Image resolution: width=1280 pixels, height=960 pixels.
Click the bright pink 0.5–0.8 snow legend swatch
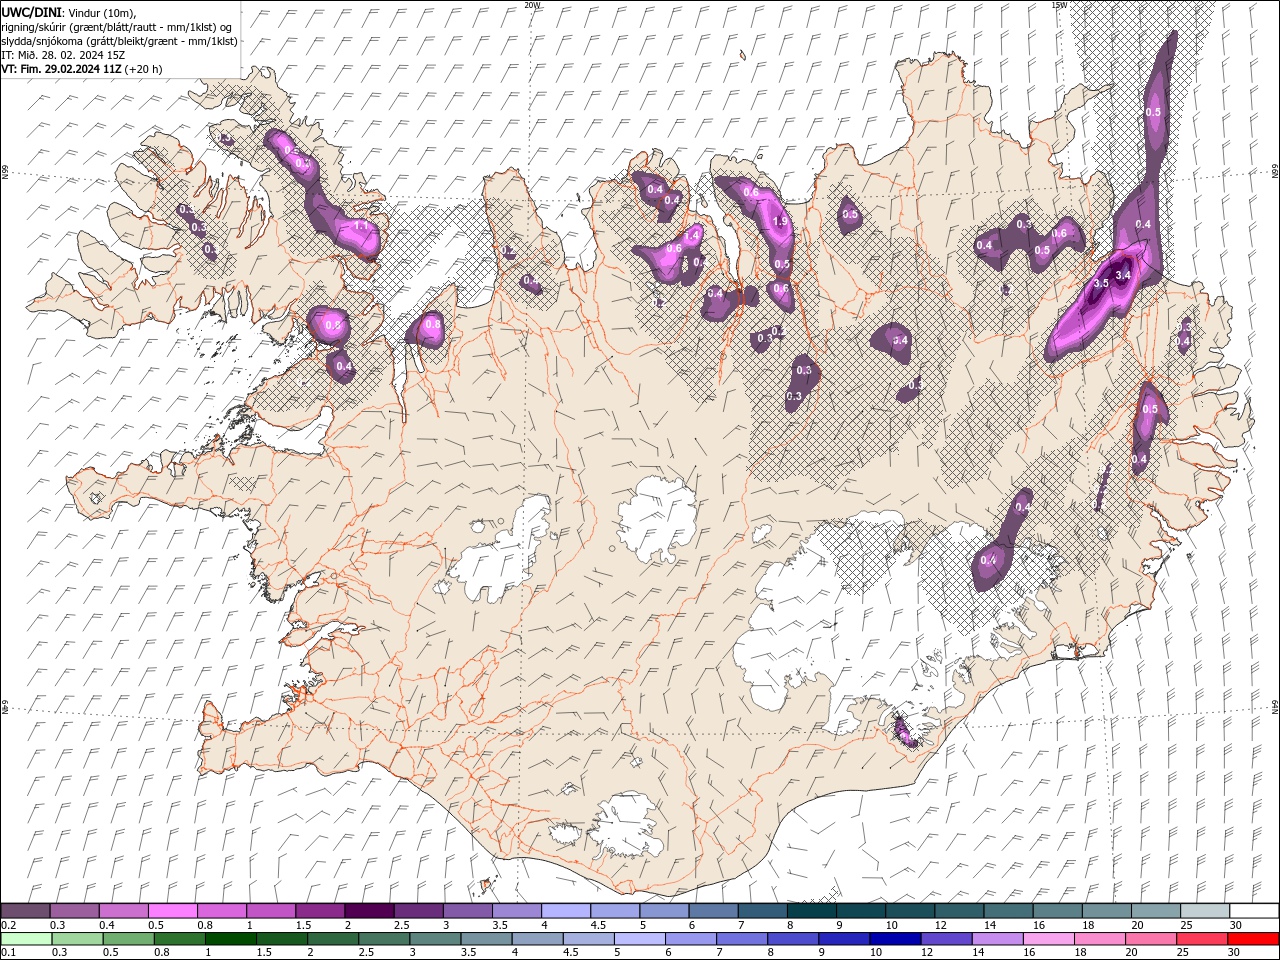pos(173,911)
